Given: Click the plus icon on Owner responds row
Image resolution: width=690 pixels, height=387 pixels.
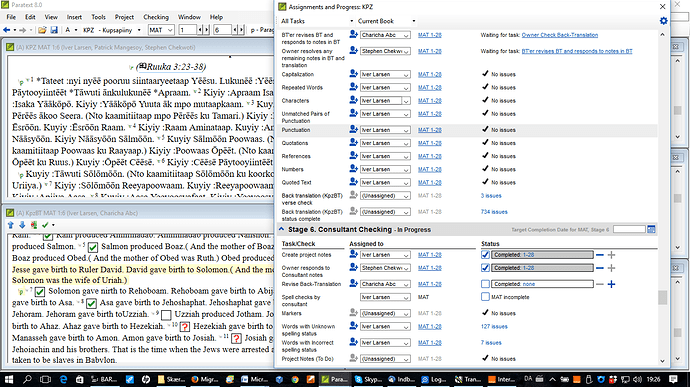Looking at the screenshot, I should (x=611, y=268).
